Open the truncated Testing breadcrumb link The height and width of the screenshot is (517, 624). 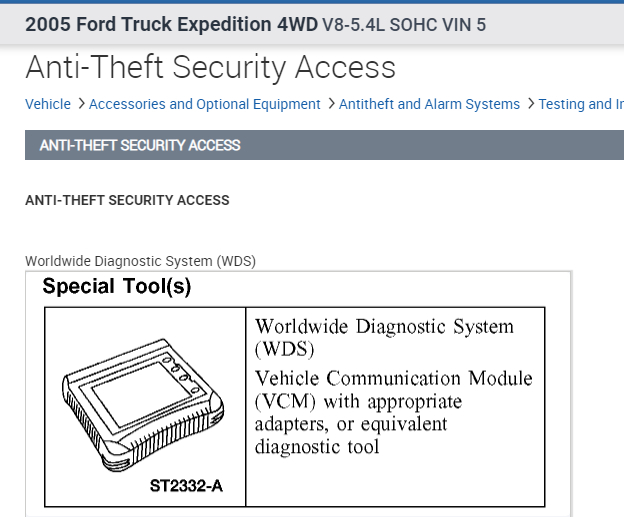580,104
